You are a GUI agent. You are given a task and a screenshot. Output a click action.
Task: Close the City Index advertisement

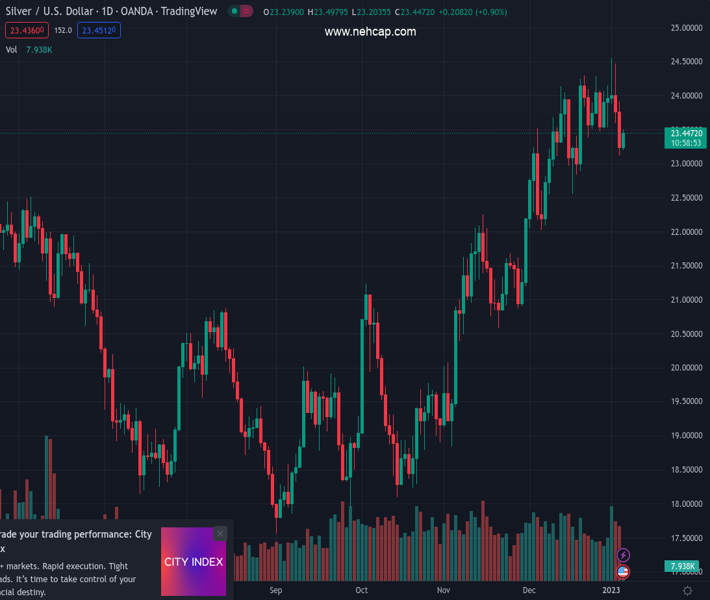220,534
